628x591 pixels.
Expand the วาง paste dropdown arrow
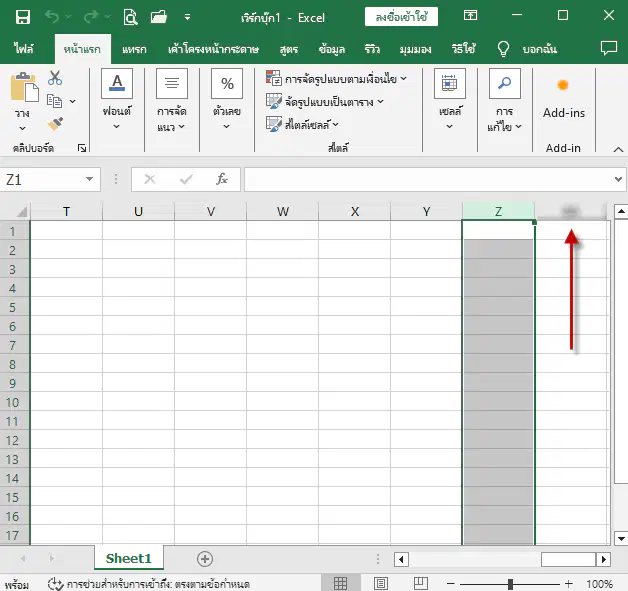(x=22, y=129)
